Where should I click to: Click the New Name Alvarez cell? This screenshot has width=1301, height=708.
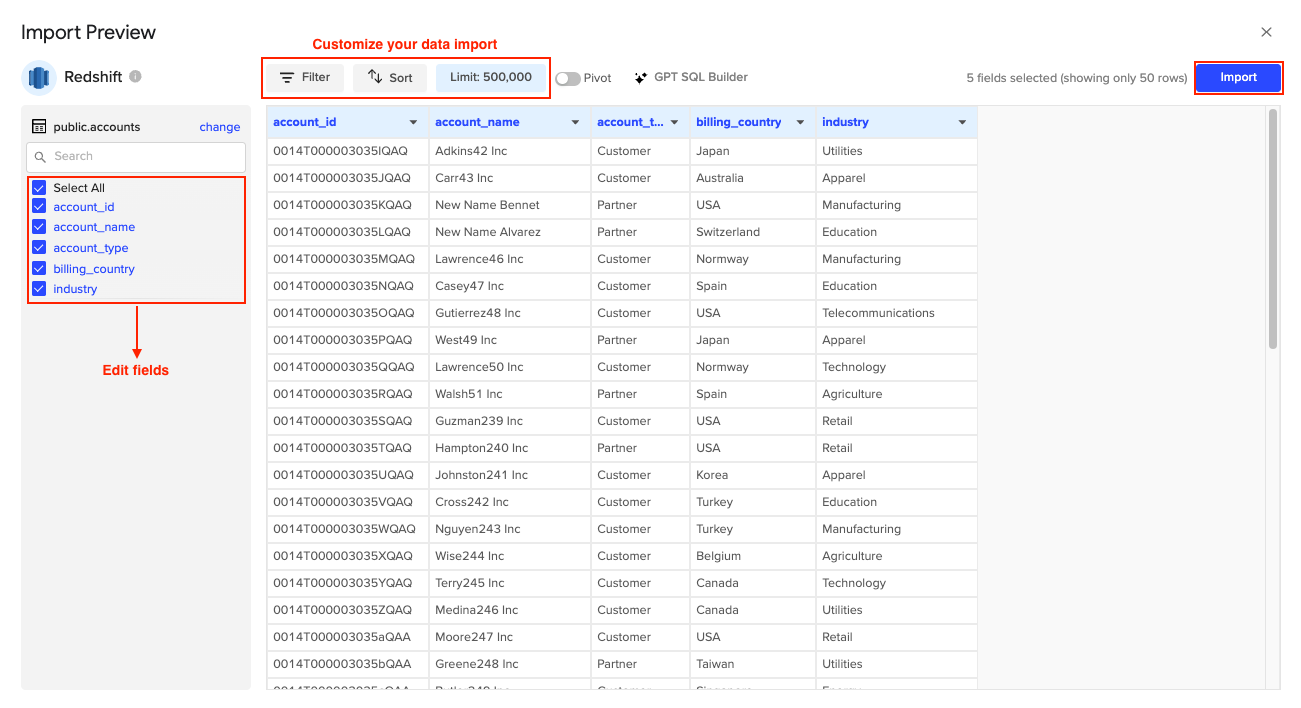[x=509, y=232]
